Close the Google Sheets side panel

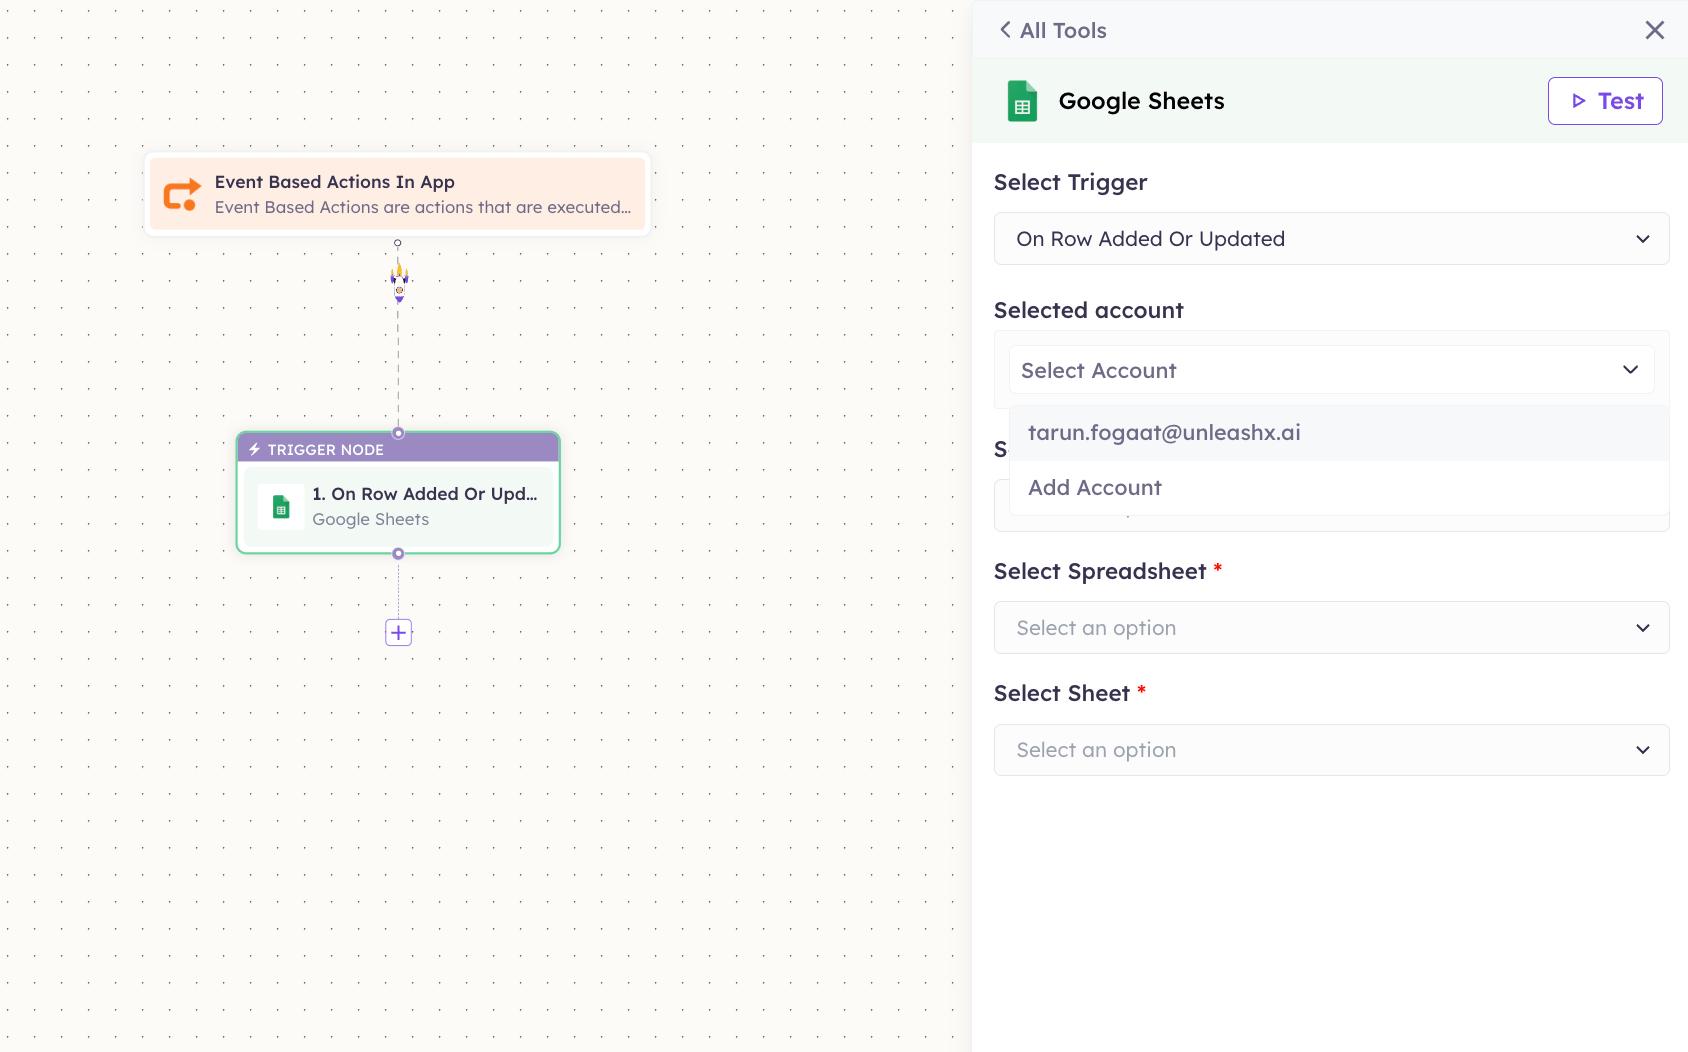(1655, 30)
